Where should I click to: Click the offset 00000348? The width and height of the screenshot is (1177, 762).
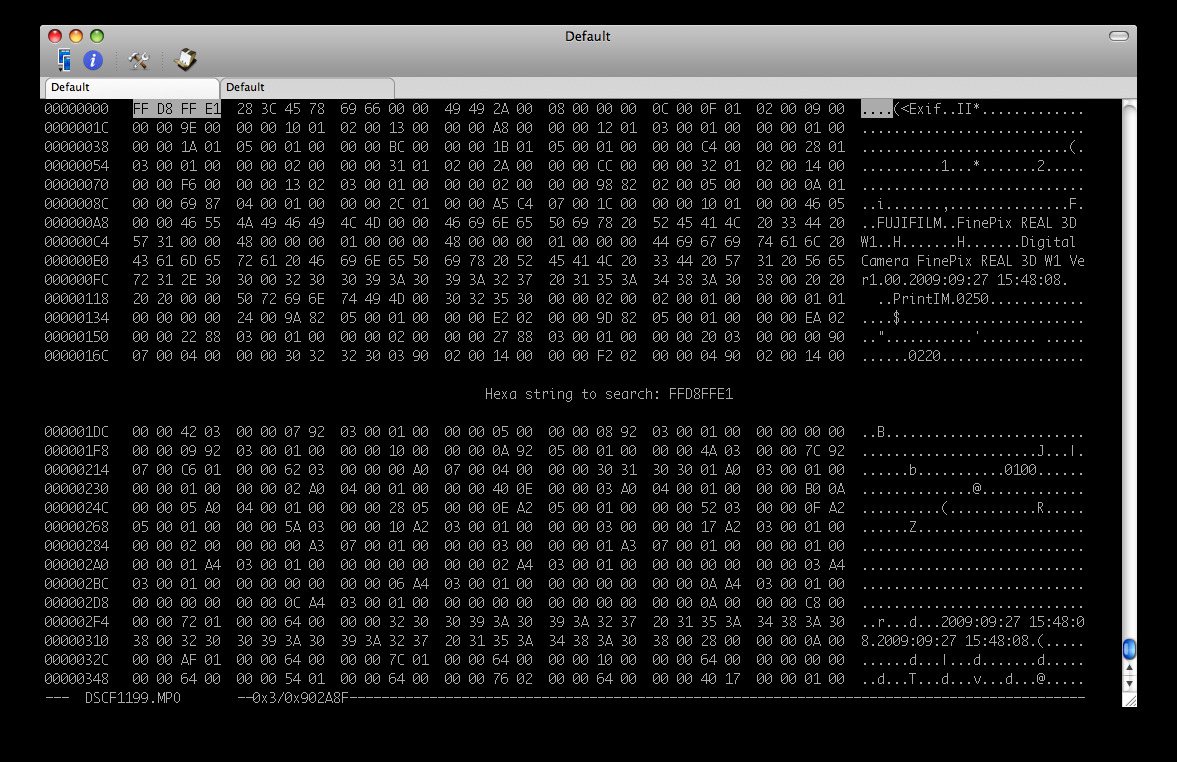coord(76,679)
